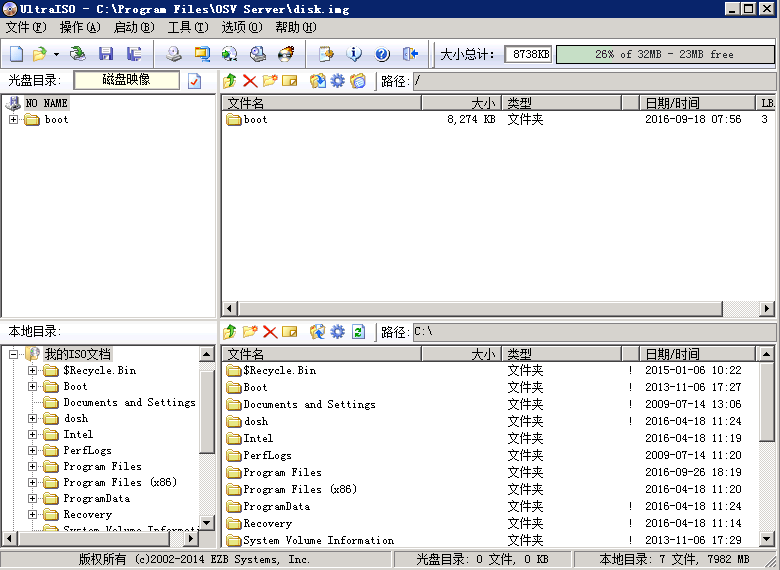Screen dimensions: 780x570
Task: Click the Open CD/DVD drive icon
Action: (78, 54)
